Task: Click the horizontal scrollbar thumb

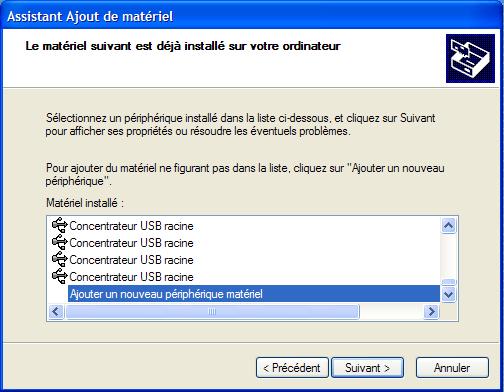Action: tap(212, 312)
